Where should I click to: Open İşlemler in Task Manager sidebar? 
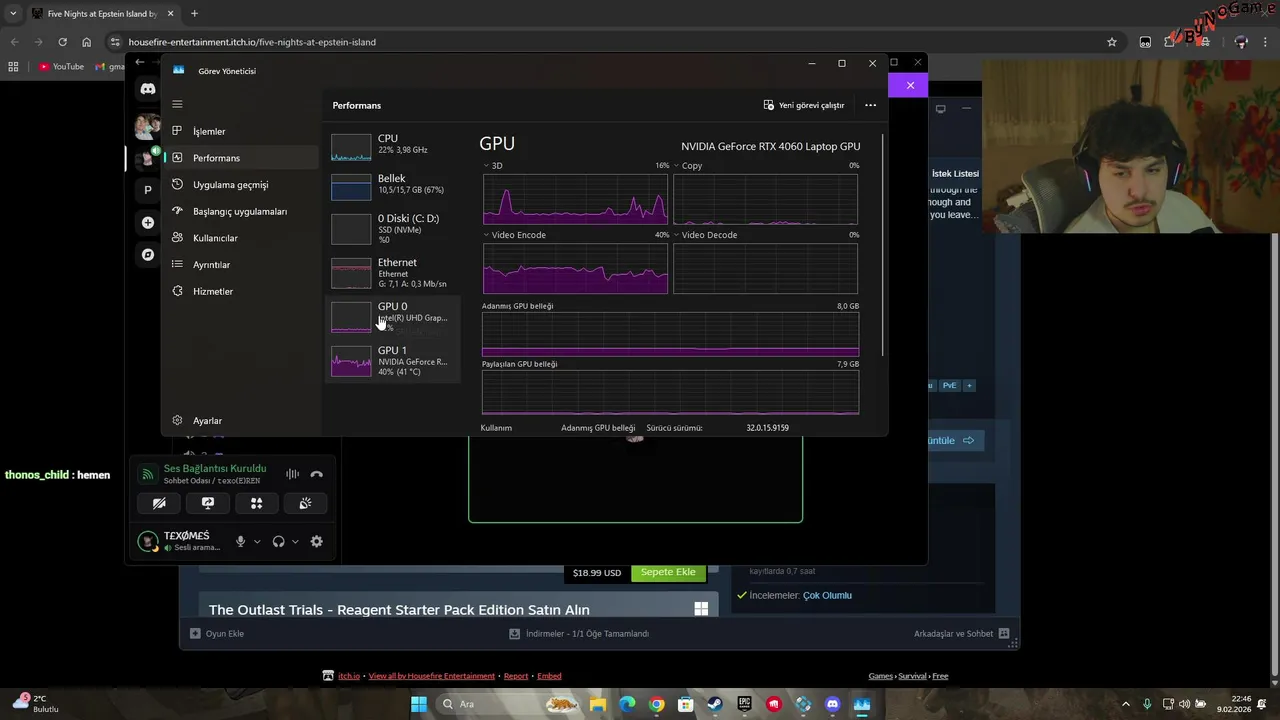point(240,131)
